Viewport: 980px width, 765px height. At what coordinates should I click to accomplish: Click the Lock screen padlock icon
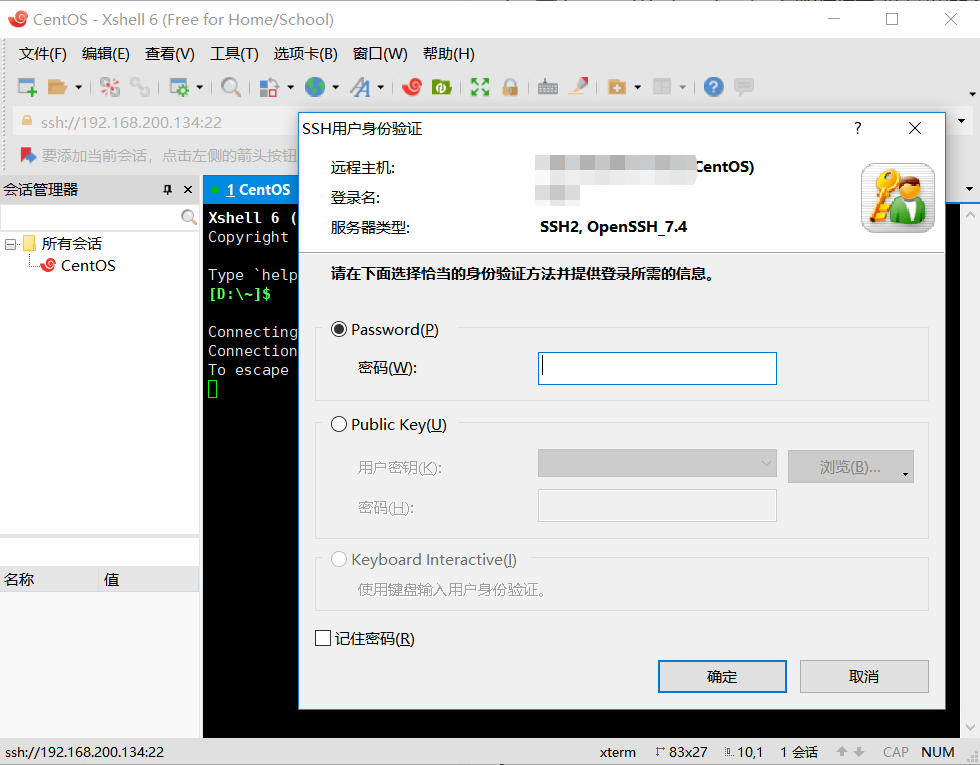tap(510, 87)
